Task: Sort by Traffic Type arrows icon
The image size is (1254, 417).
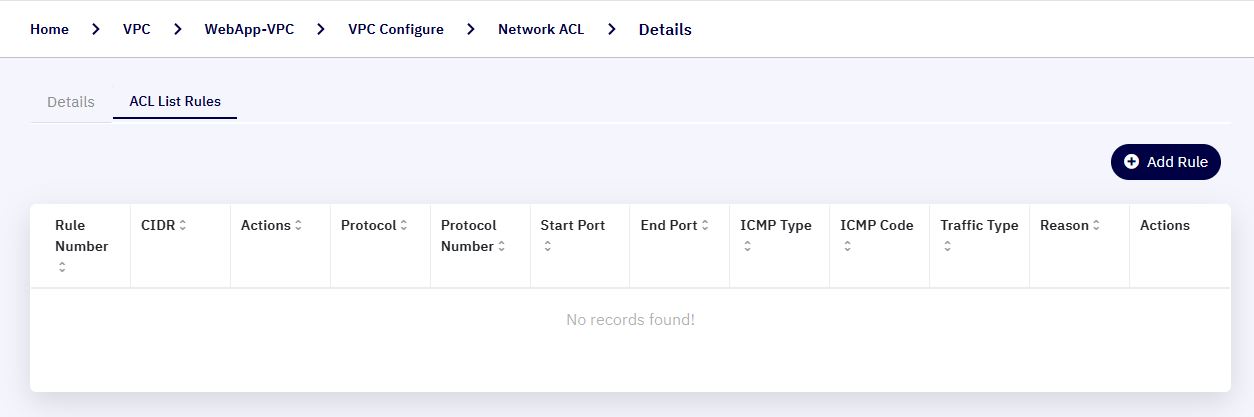Action: (x=947, y=247)
